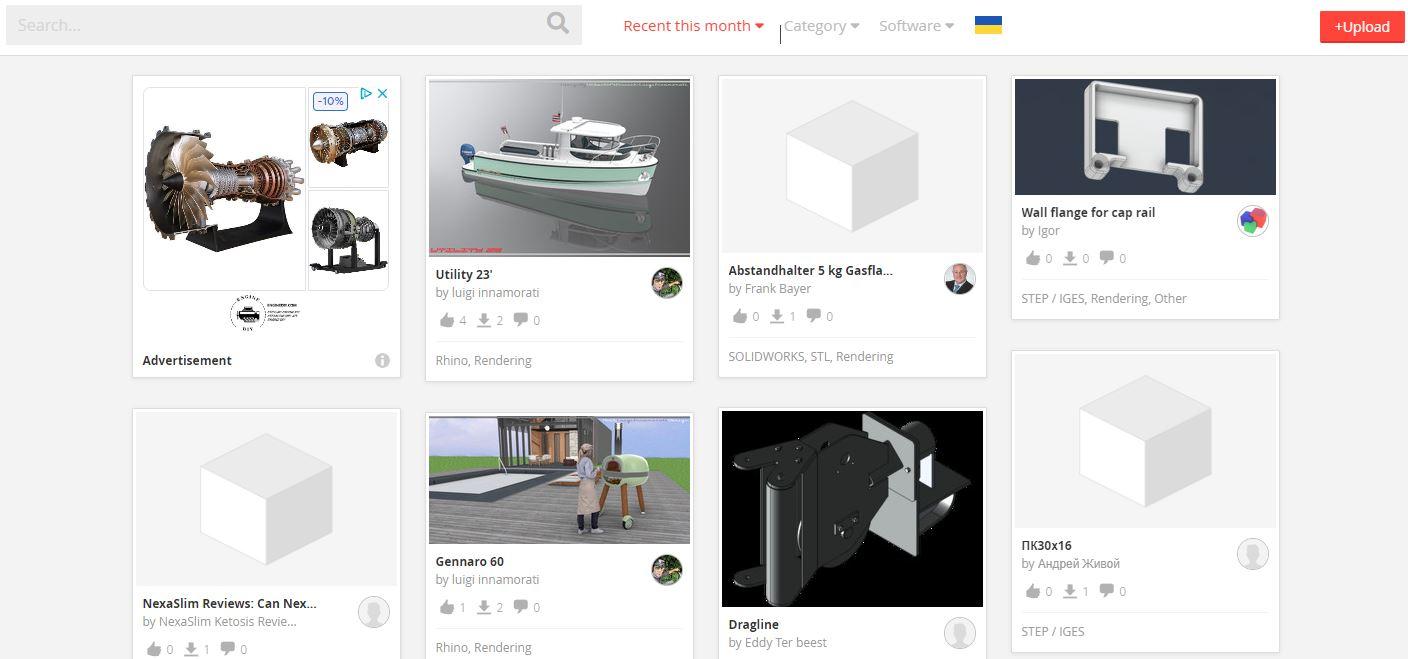Click download icon on Wall flange card

click(1069, 258)
